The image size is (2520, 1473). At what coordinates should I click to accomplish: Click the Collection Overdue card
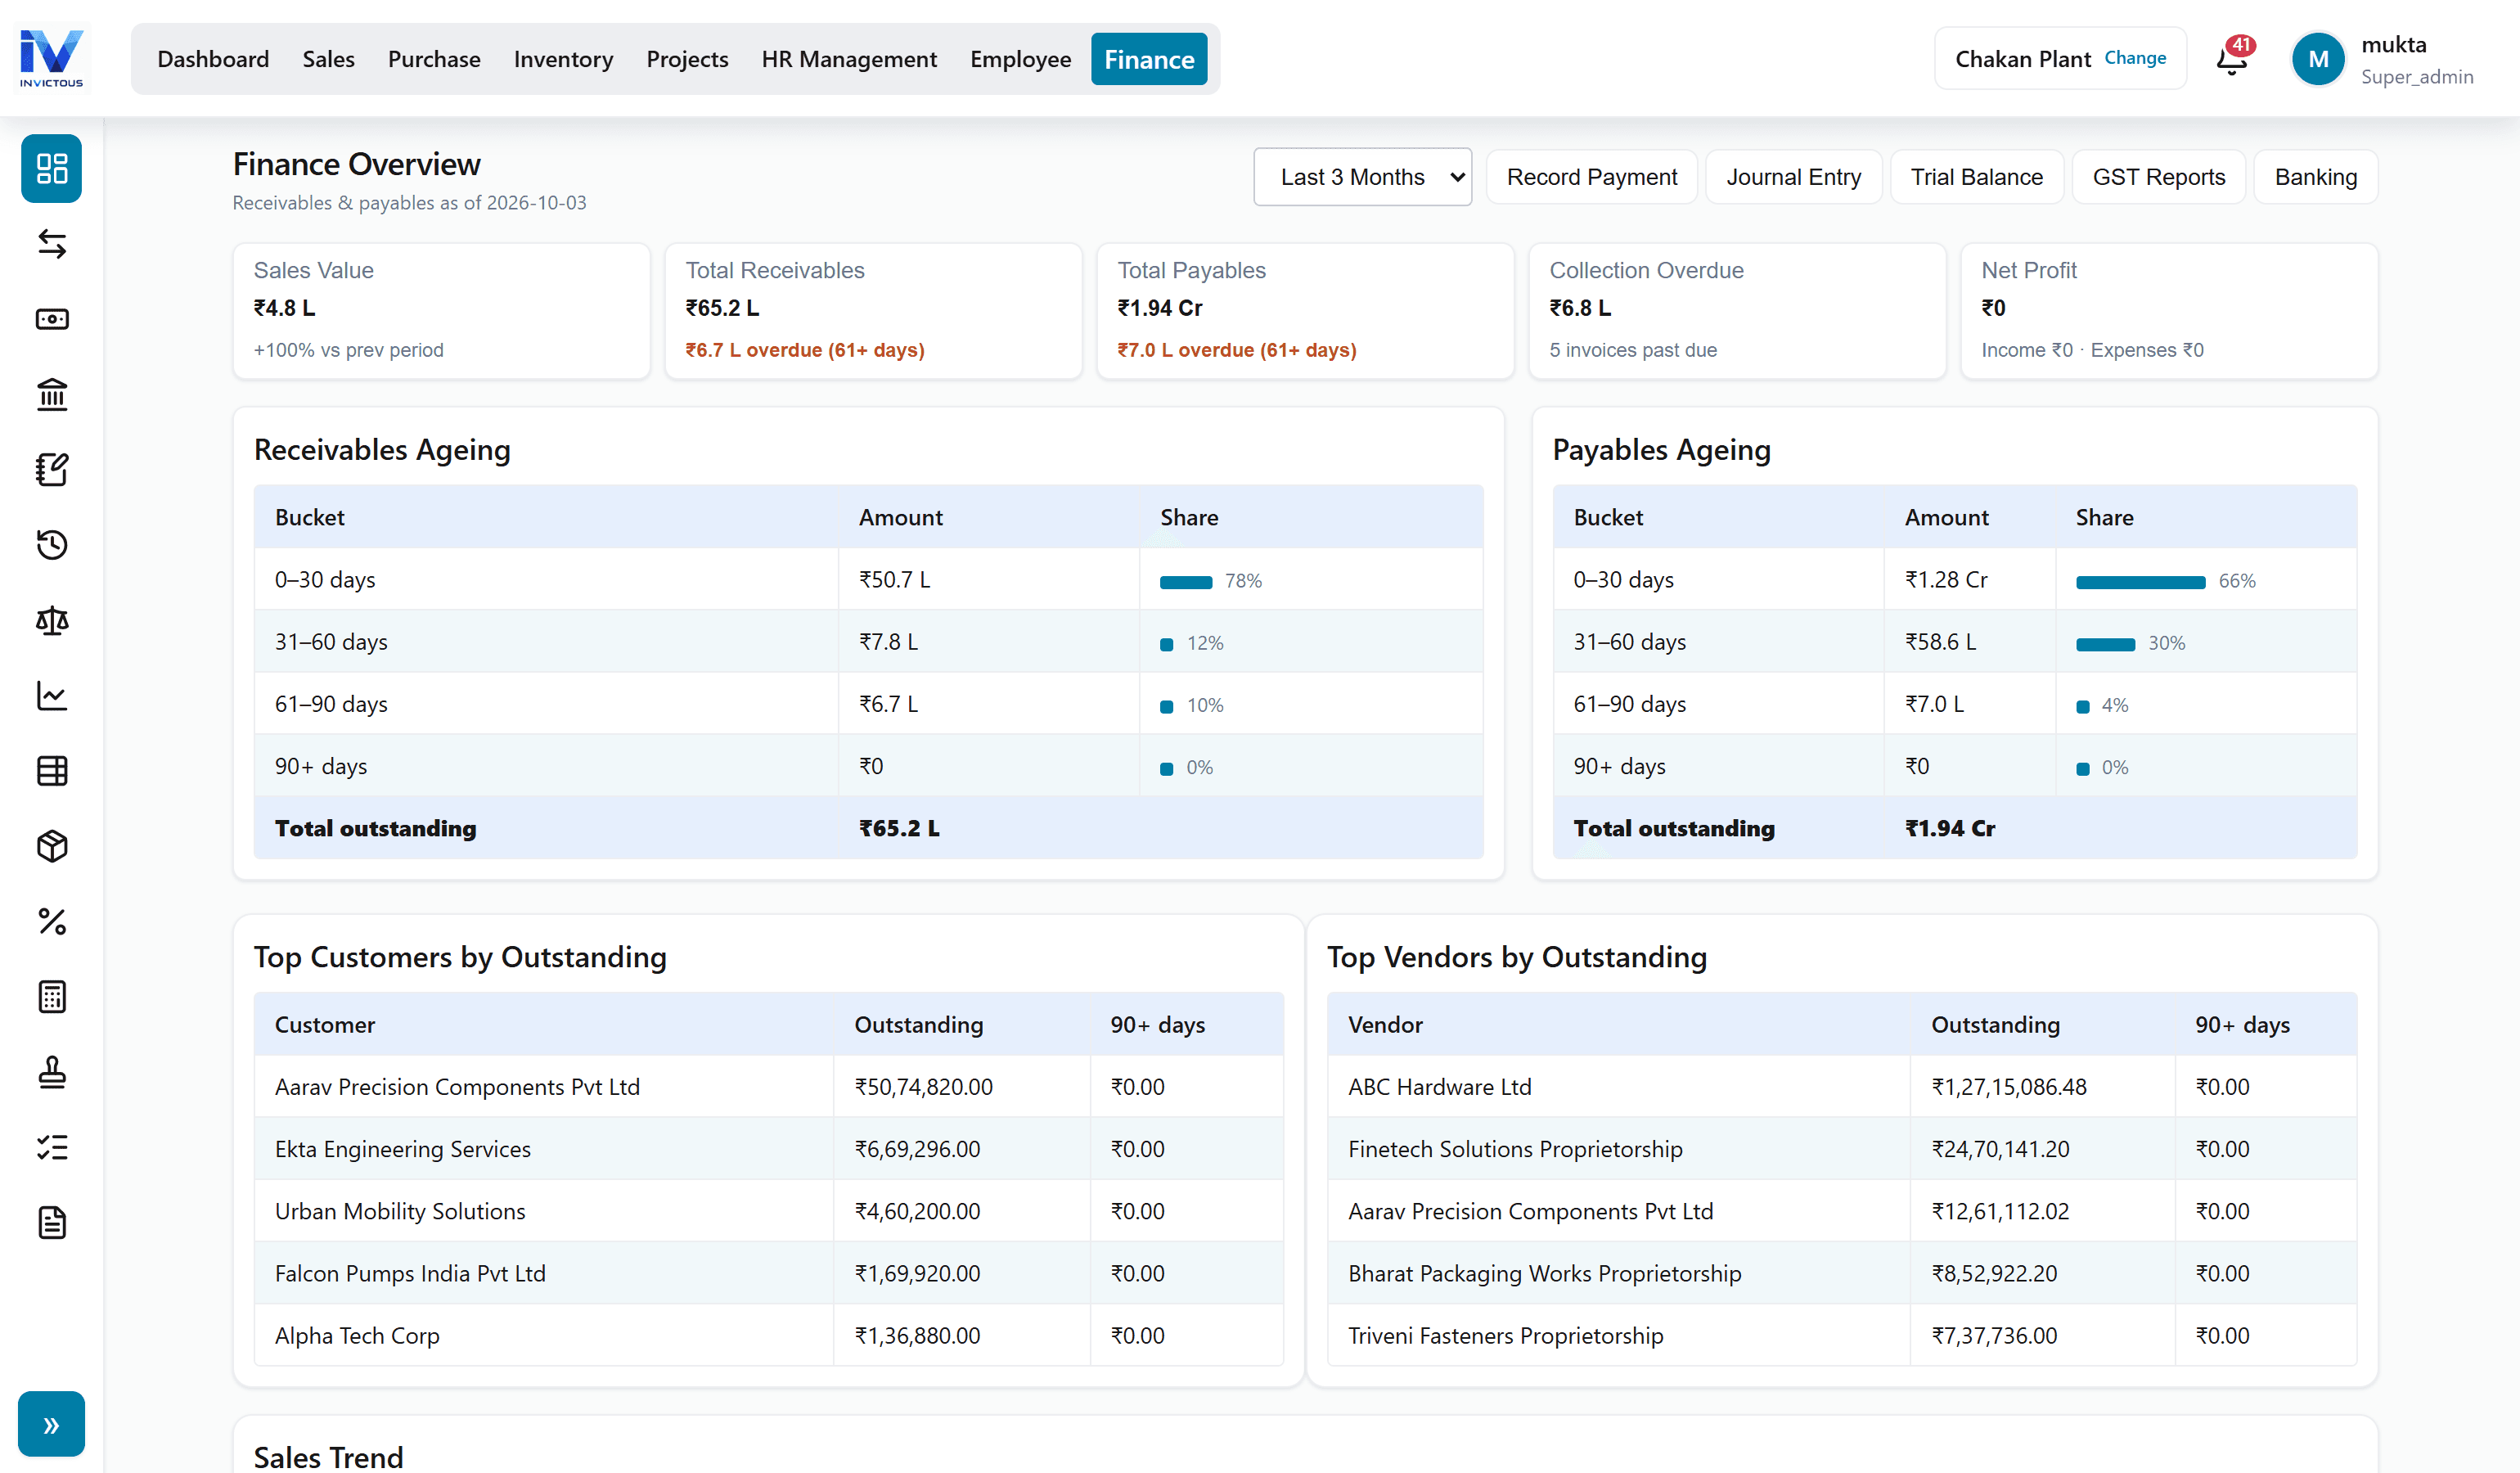pos(1737,311)
